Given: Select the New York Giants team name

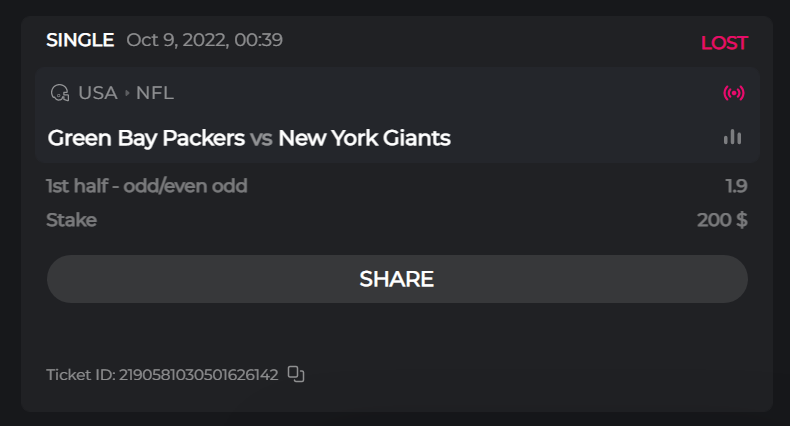Looking at the screenshot, I should tap(364, 138).
